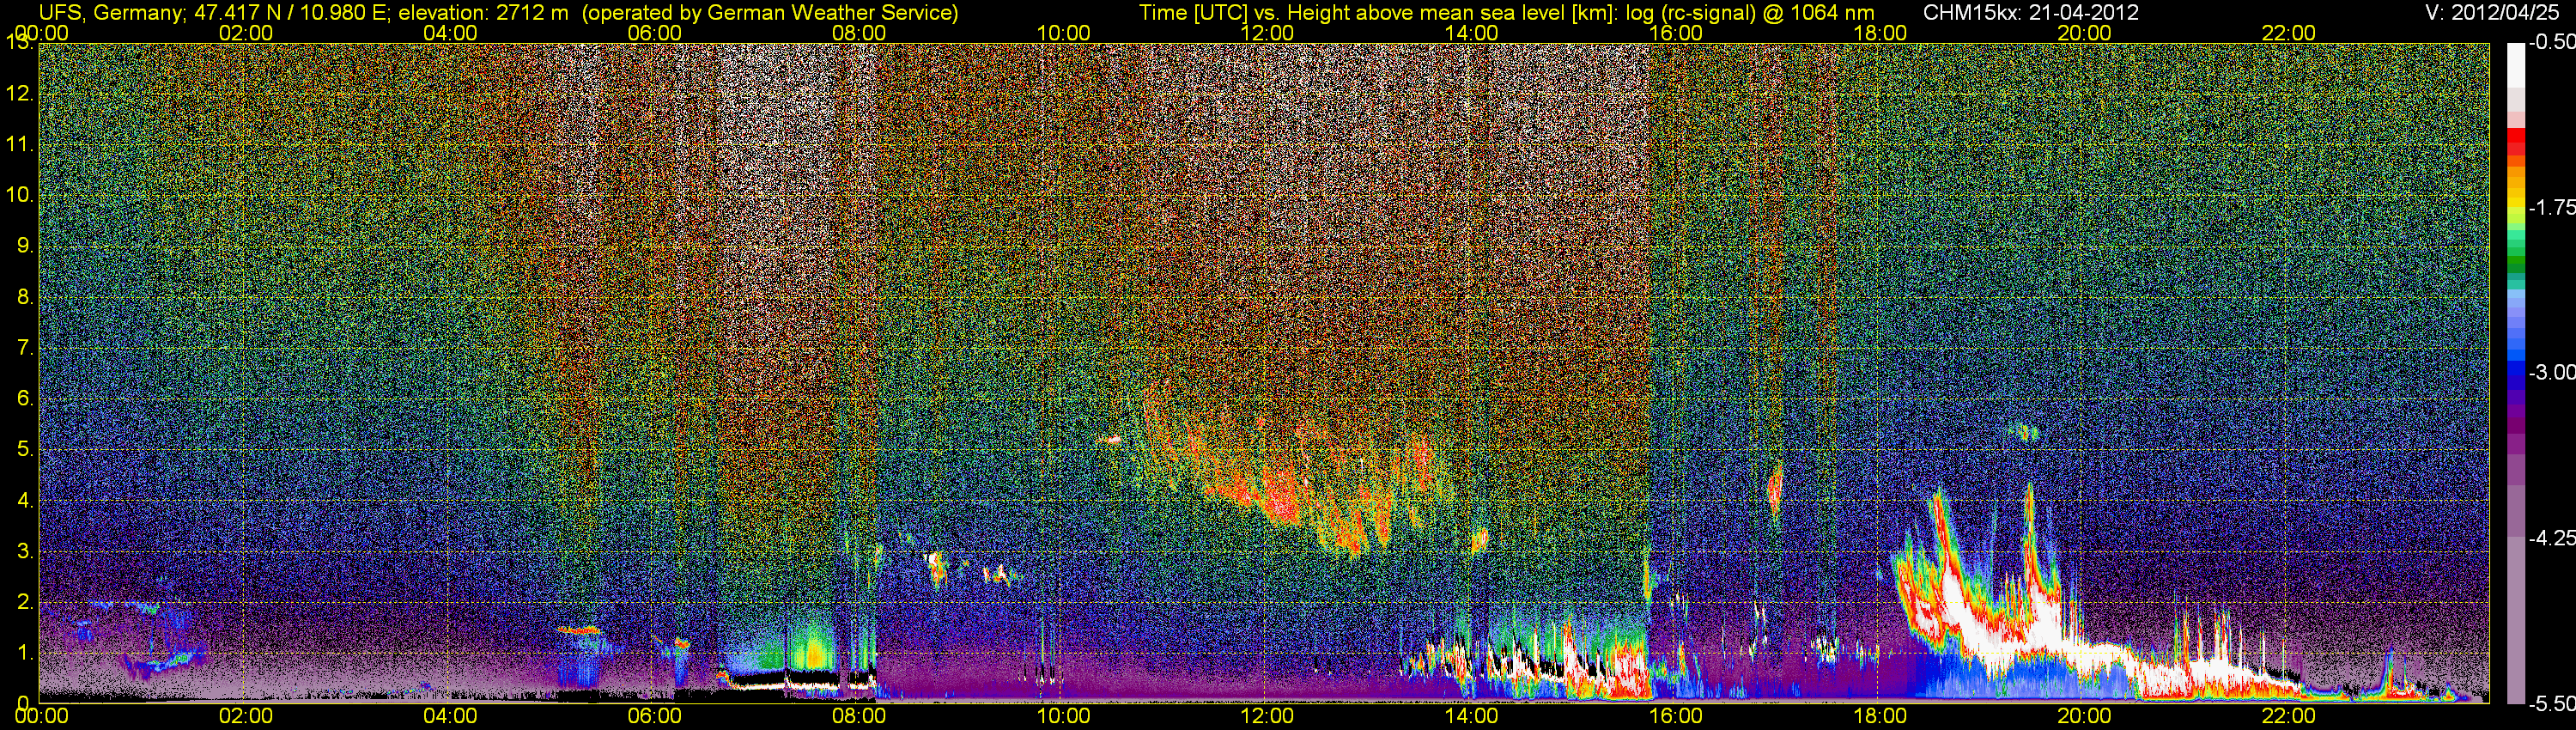Click the 12:00 label on the top time axis
Screen dimensions: 2576x730
point(1267,33)
